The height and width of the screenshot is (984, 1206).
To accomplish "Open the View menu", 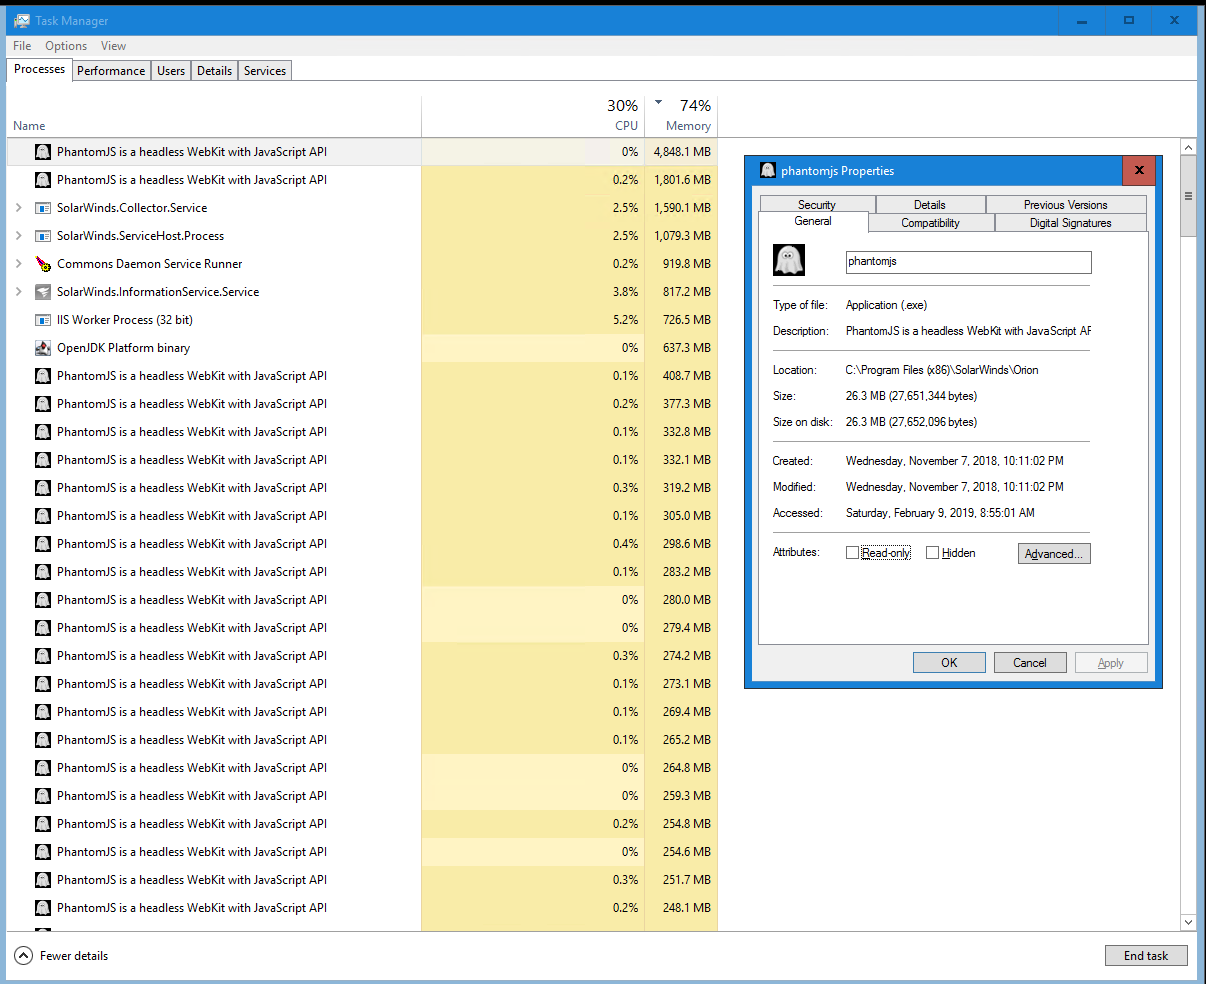I will [x=113, y=46].
